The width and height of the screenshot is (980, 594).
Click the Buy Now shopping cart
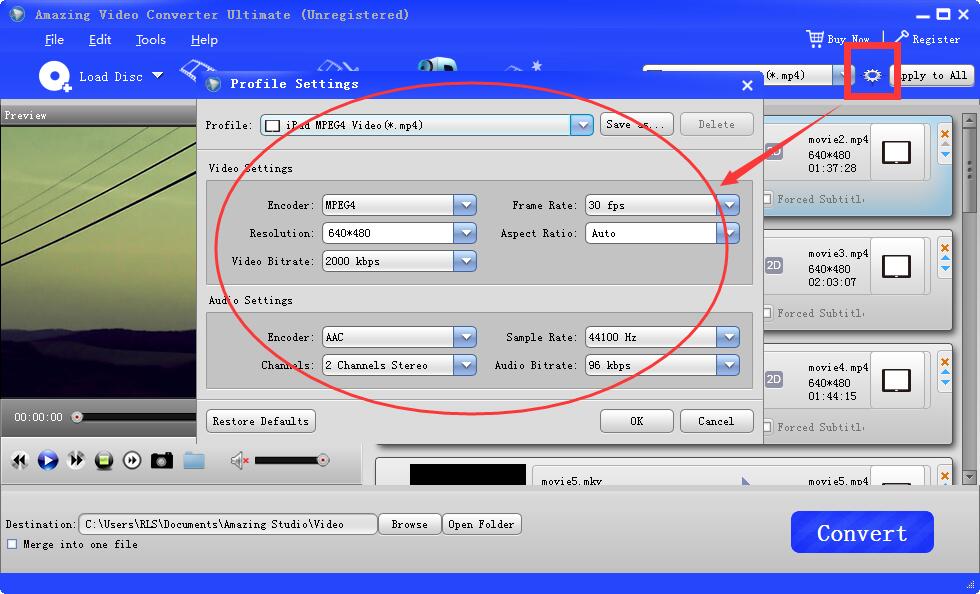coord(814,39)
